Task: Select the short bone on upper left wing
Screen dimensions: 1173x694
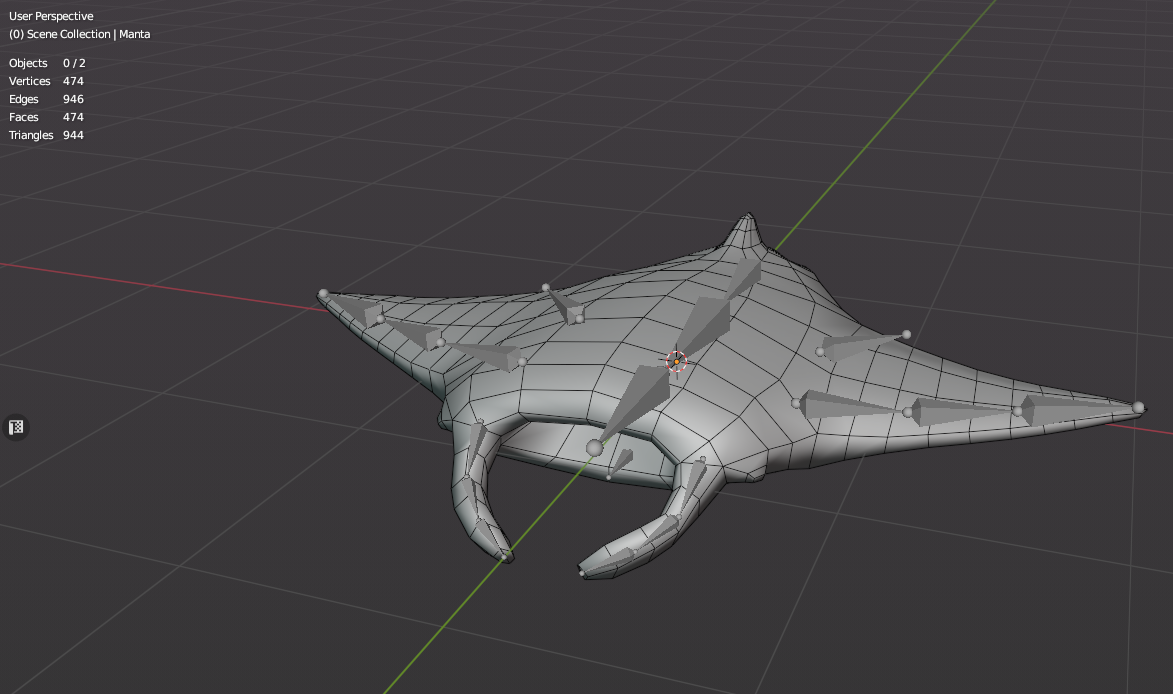Action: tap(562, 304)
